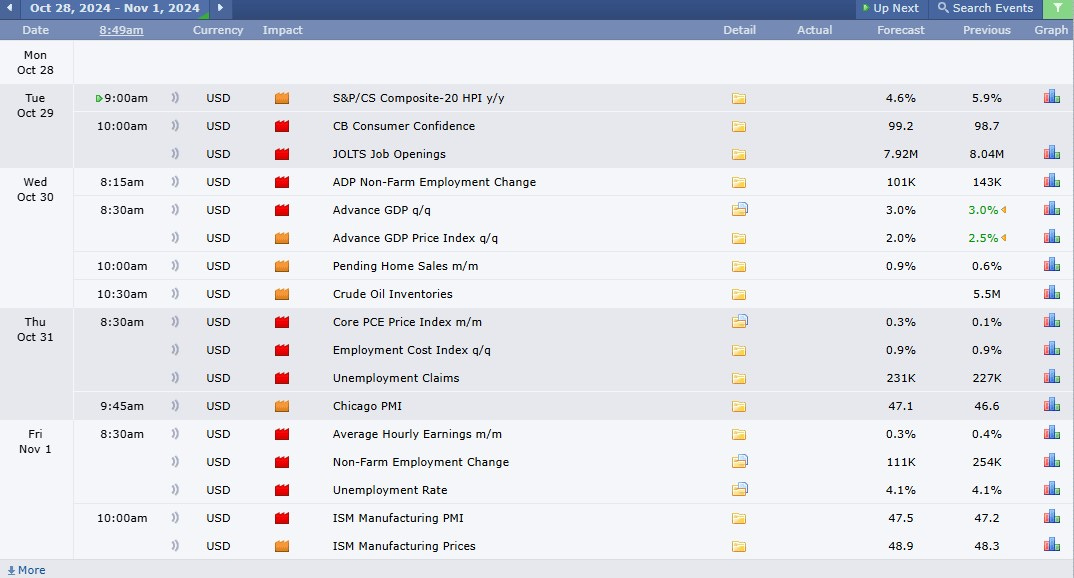
Task: Toggle alert bell for 9:00am S&P/CS event
Action: [x=175, y=98]
